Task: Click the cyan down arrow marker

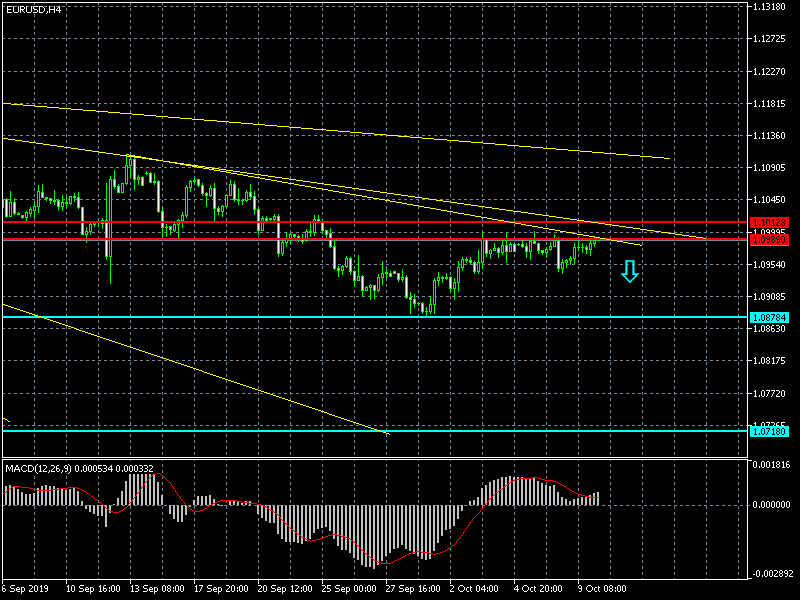Action: [629, 271]
